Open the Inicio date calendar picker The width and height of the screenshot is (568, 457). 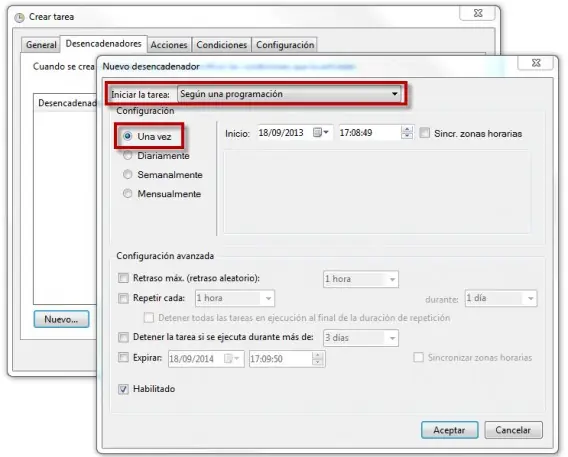[321, 133]
